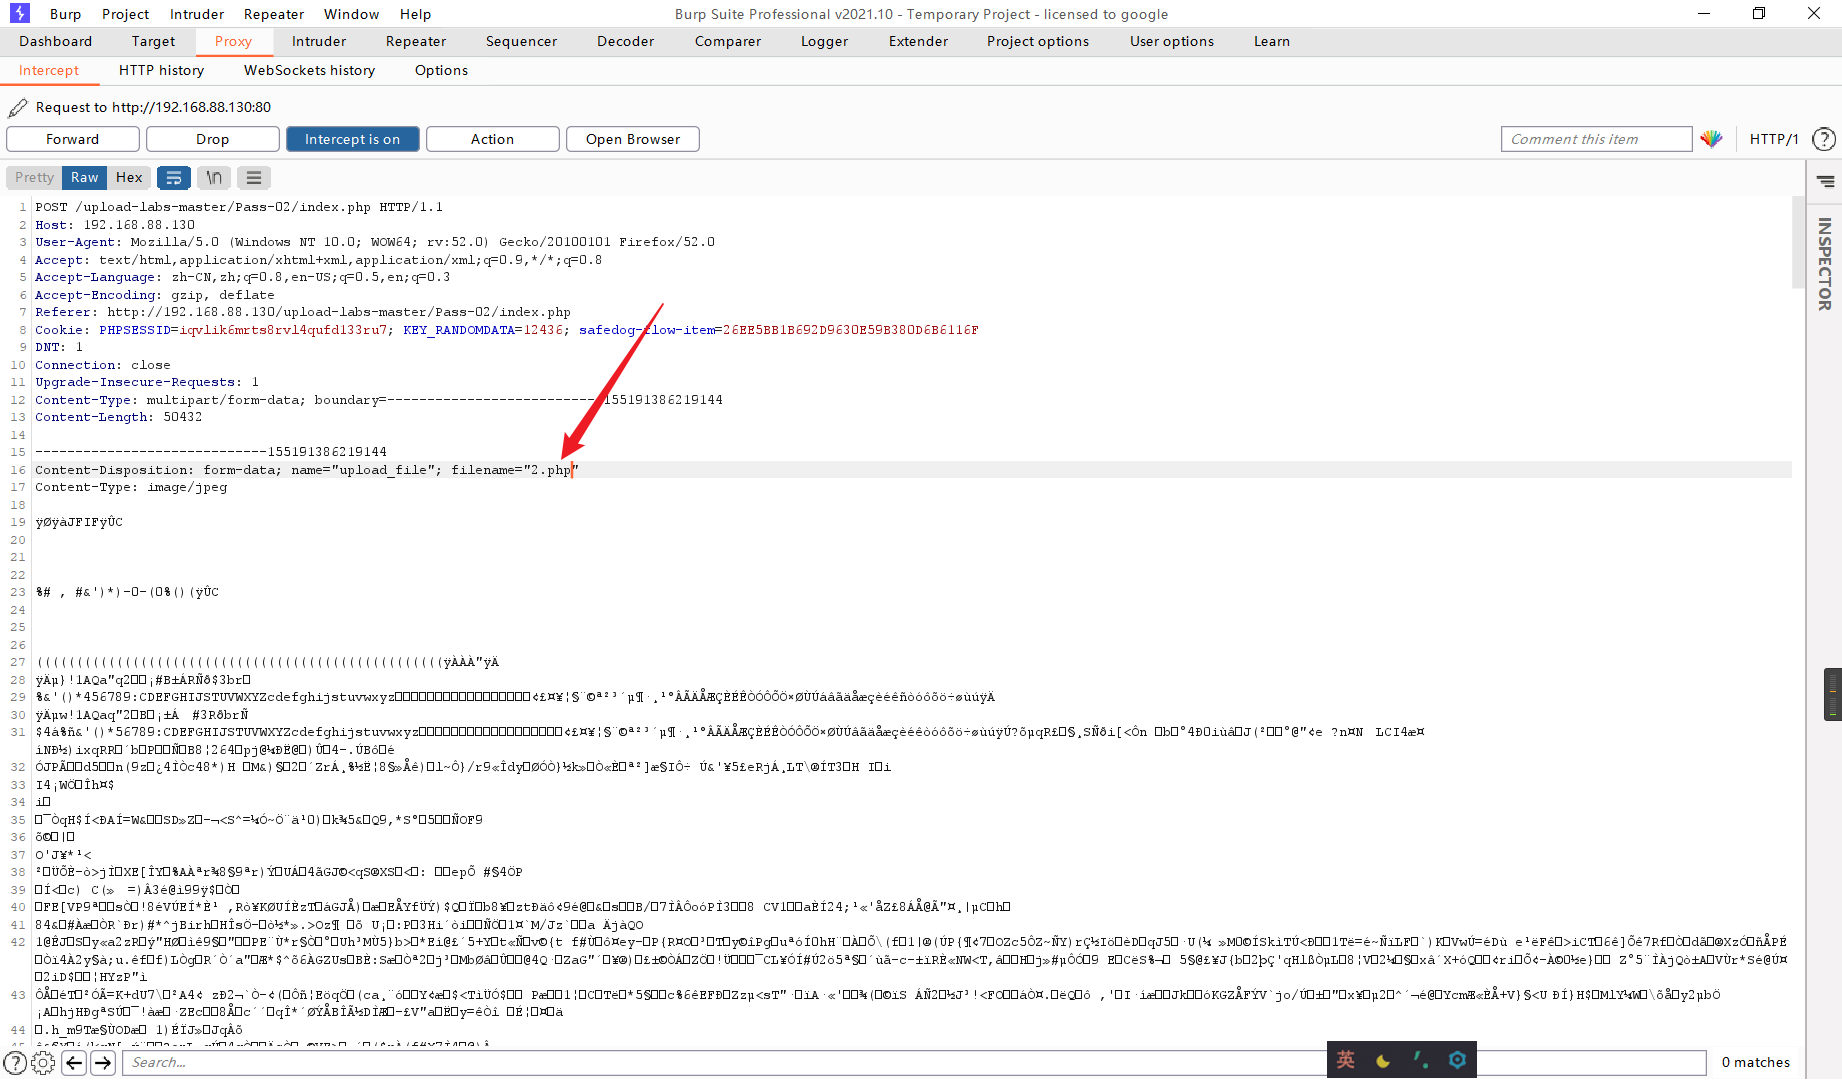1842x1080 pixels.
Task: Switch to the Logger tab
Action: 824,41
